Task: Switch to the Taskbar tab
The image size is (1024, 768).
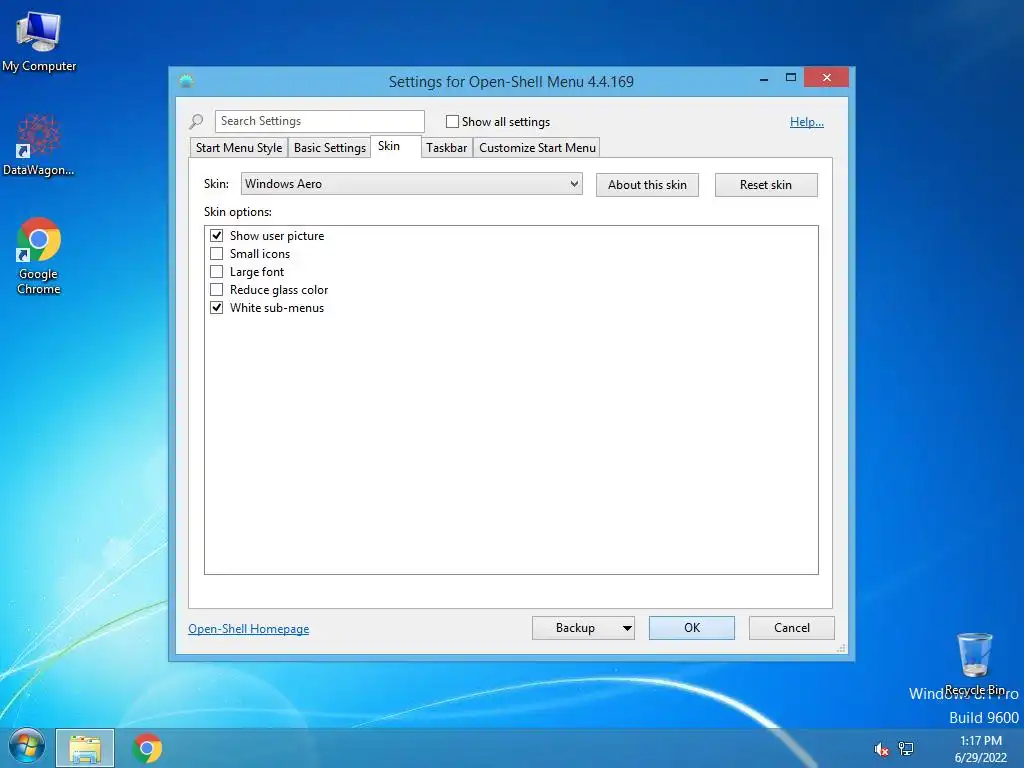Action: [x=447, y=148]
